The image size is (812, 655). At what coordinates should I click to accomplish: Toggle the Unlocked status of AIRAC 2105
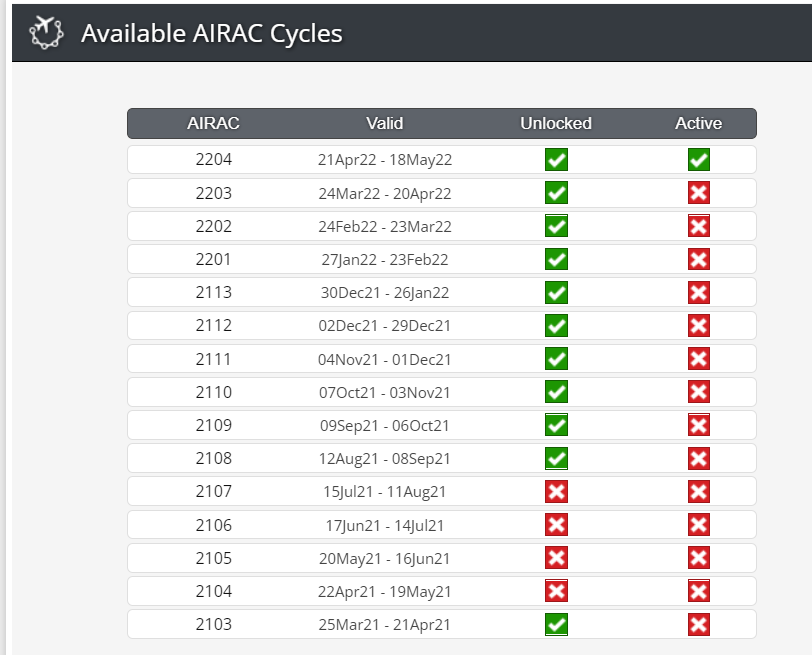pyautogui.click(x=556, y=558)
